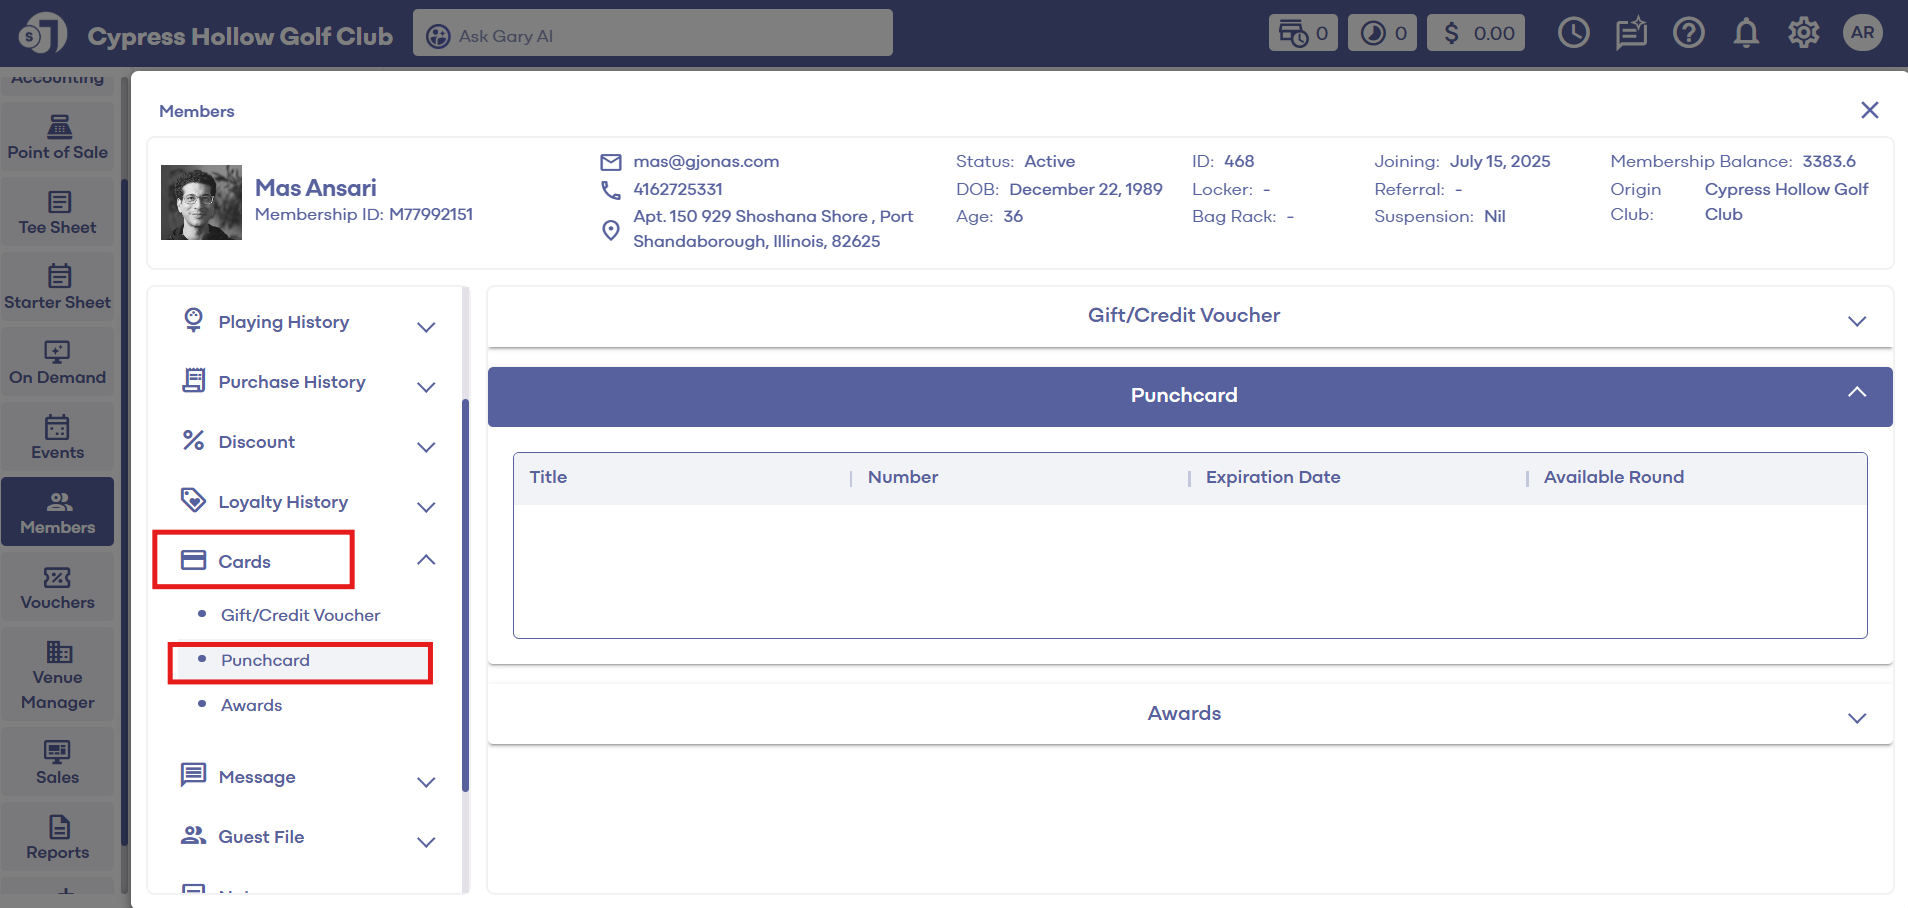Open the settings gear icon
This screenshot has height=908, width=1908.
(1803, 33)
